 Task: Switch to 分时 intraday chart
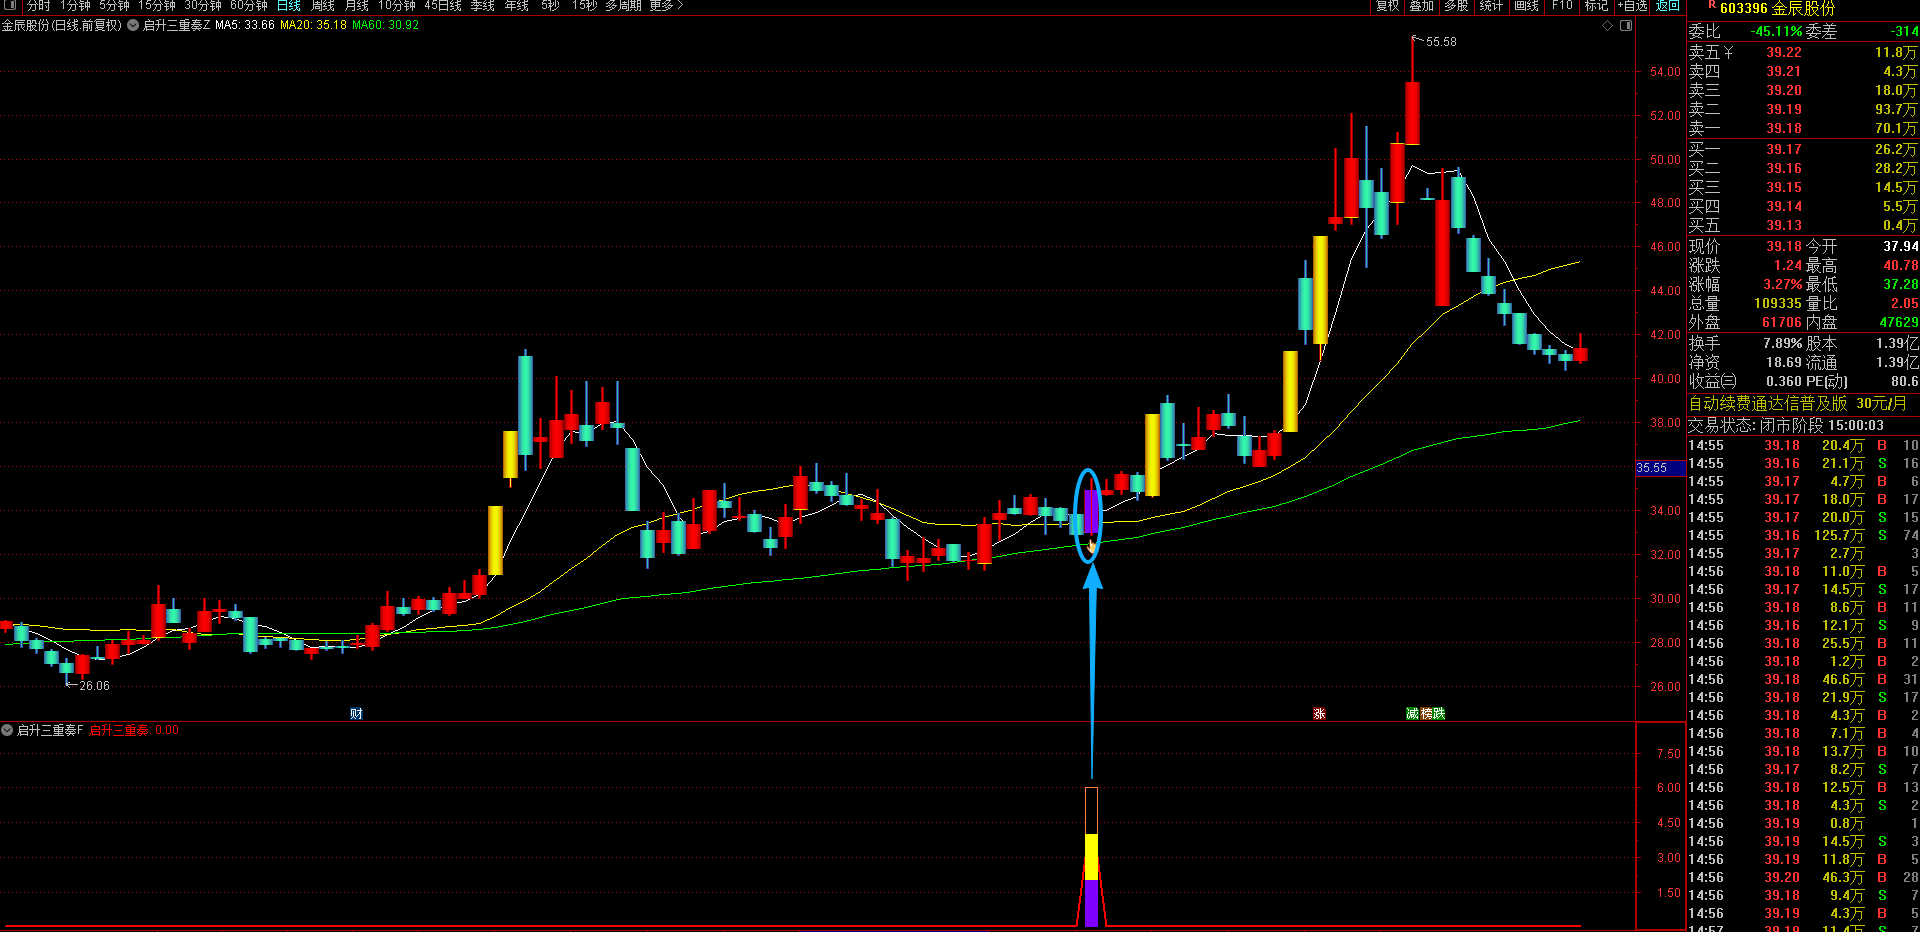39,6
